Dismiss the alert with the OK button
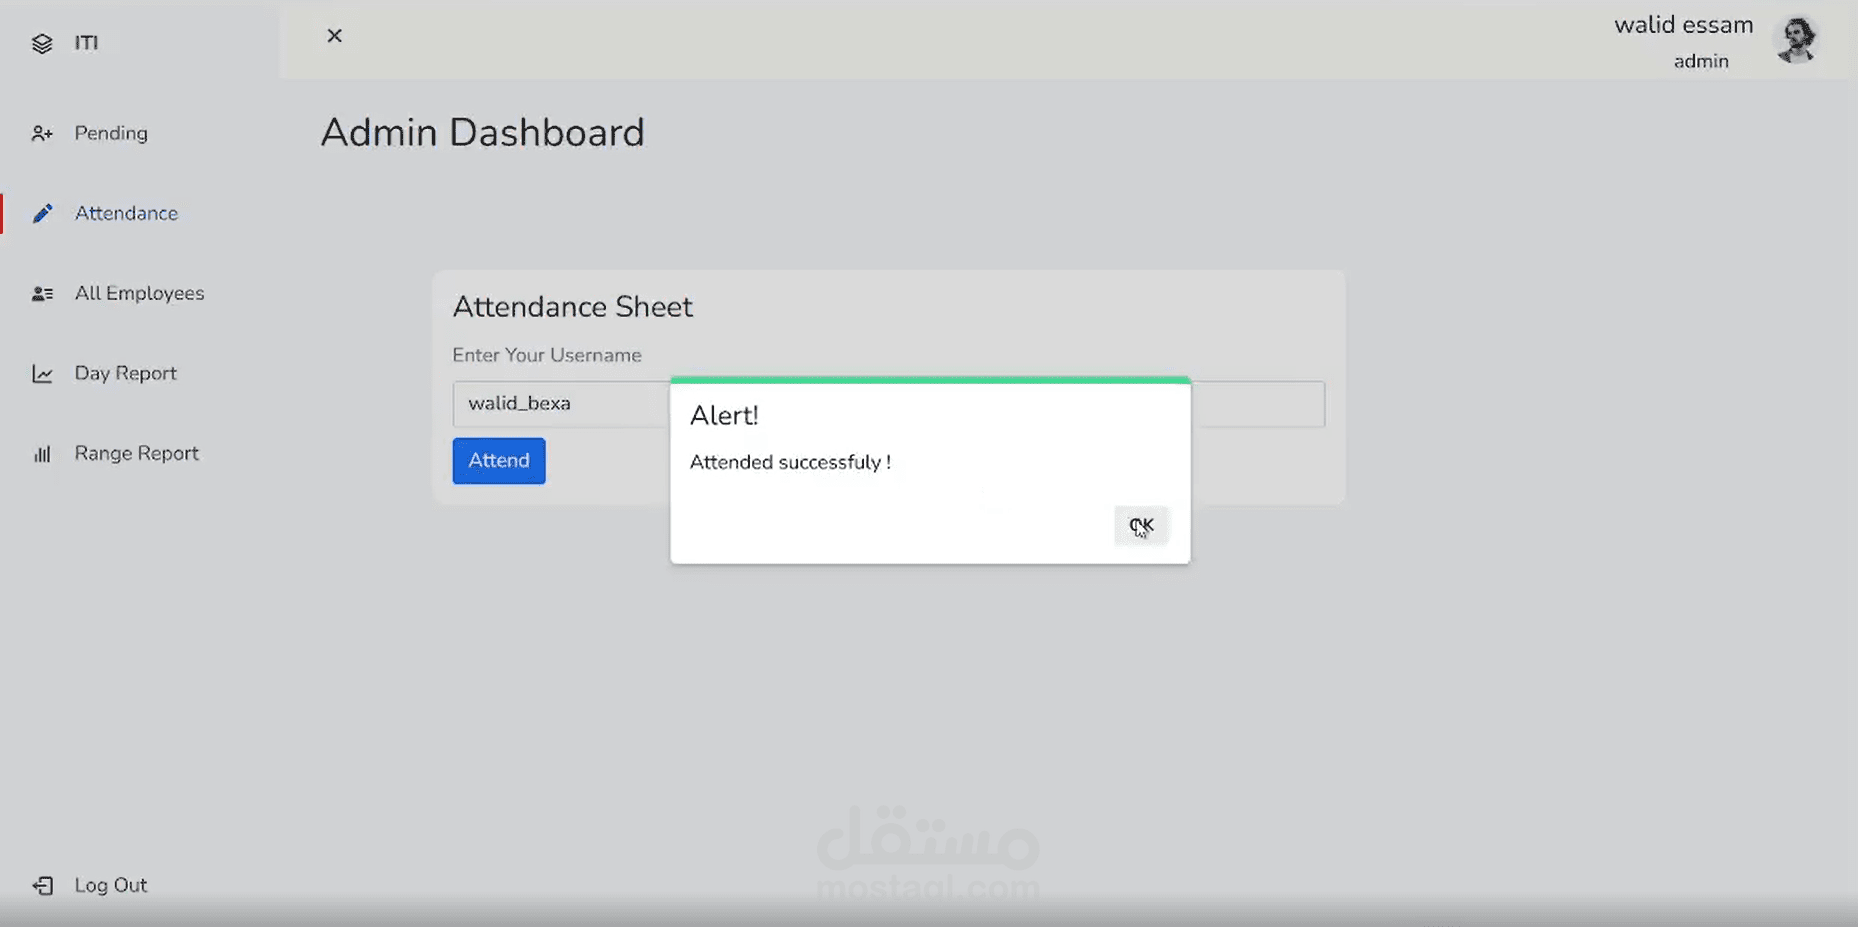The width and height of the screenshot is (1858, 927). (x=1141, y=525)
